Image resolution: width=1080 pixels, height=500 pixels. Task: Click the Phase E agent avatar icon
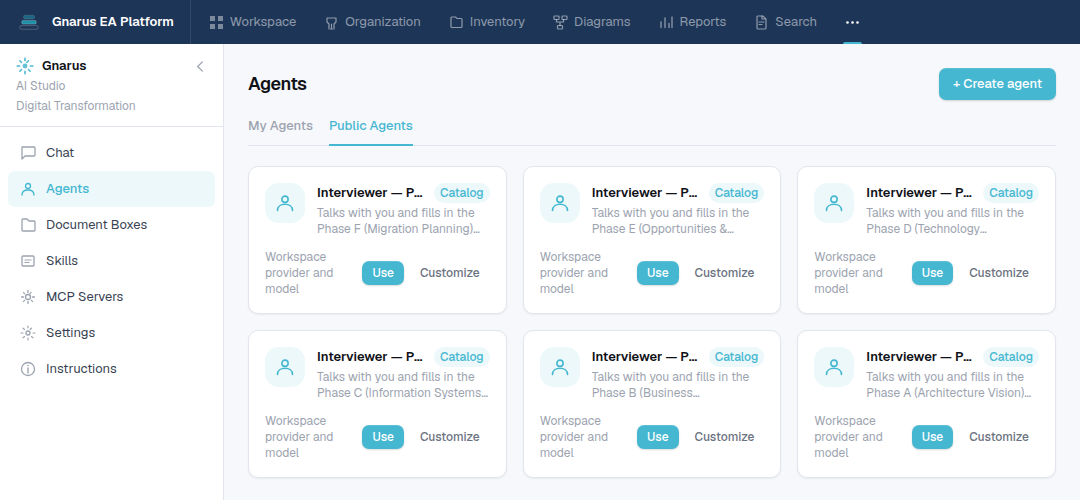click(x=560, y=203)
